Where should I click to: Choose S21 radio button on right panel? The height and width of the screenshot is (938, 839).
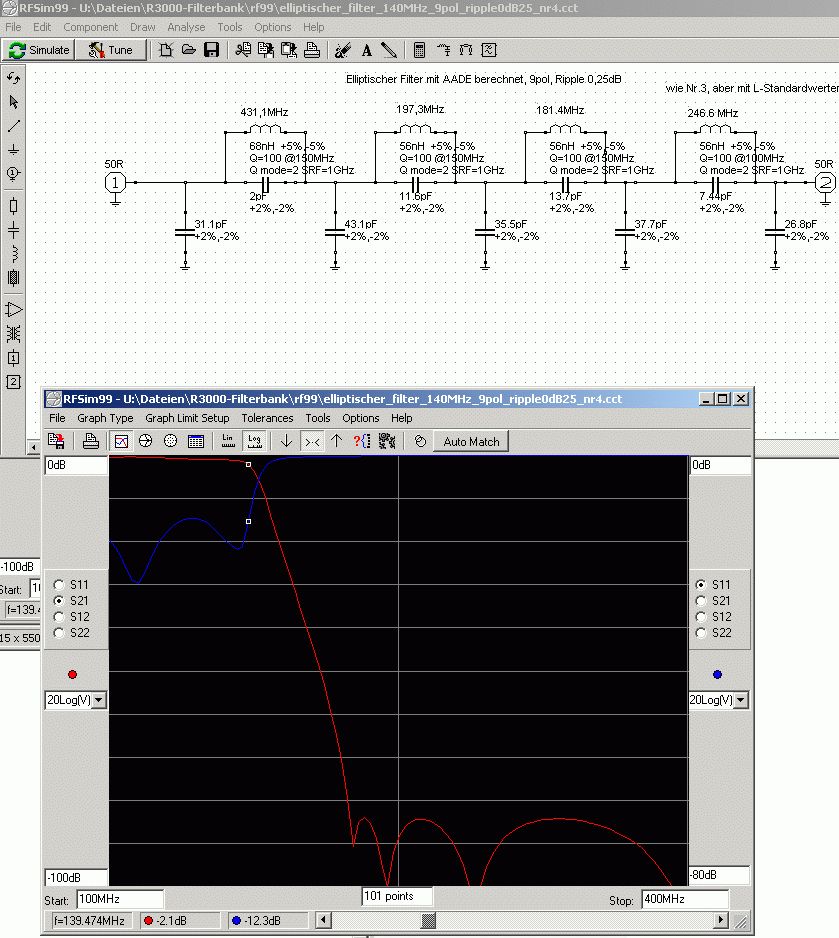700,601
